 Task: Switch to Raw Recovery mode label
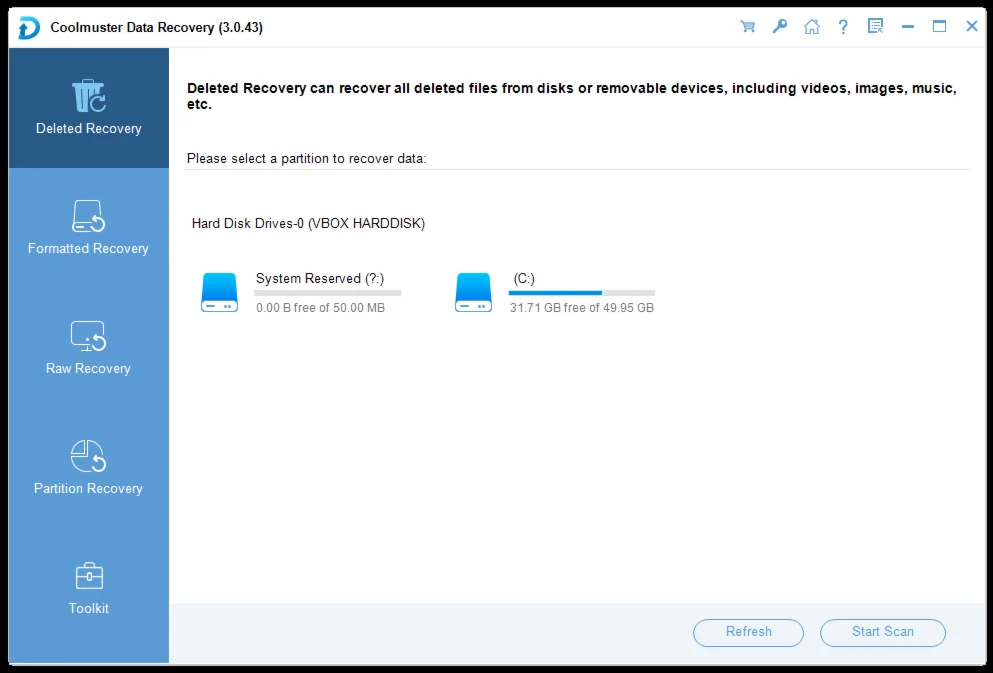coord(88,368)
